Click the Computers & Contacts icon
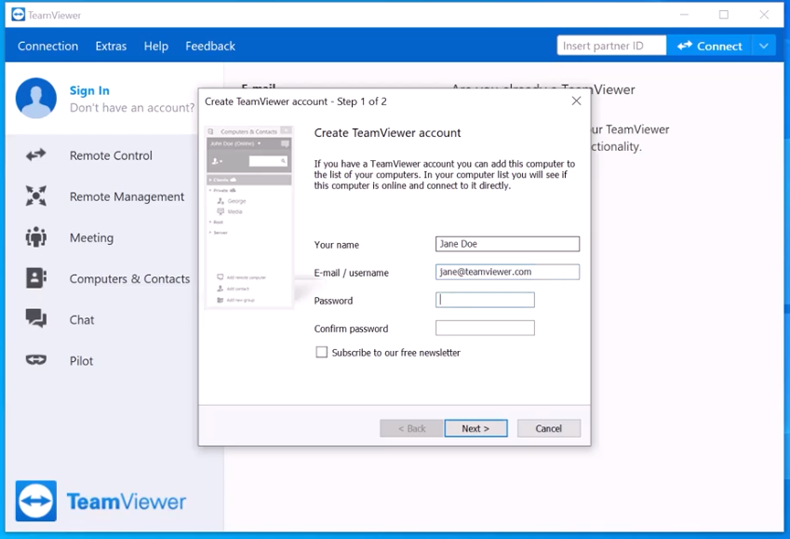790x539 pixels. [36, 278]
